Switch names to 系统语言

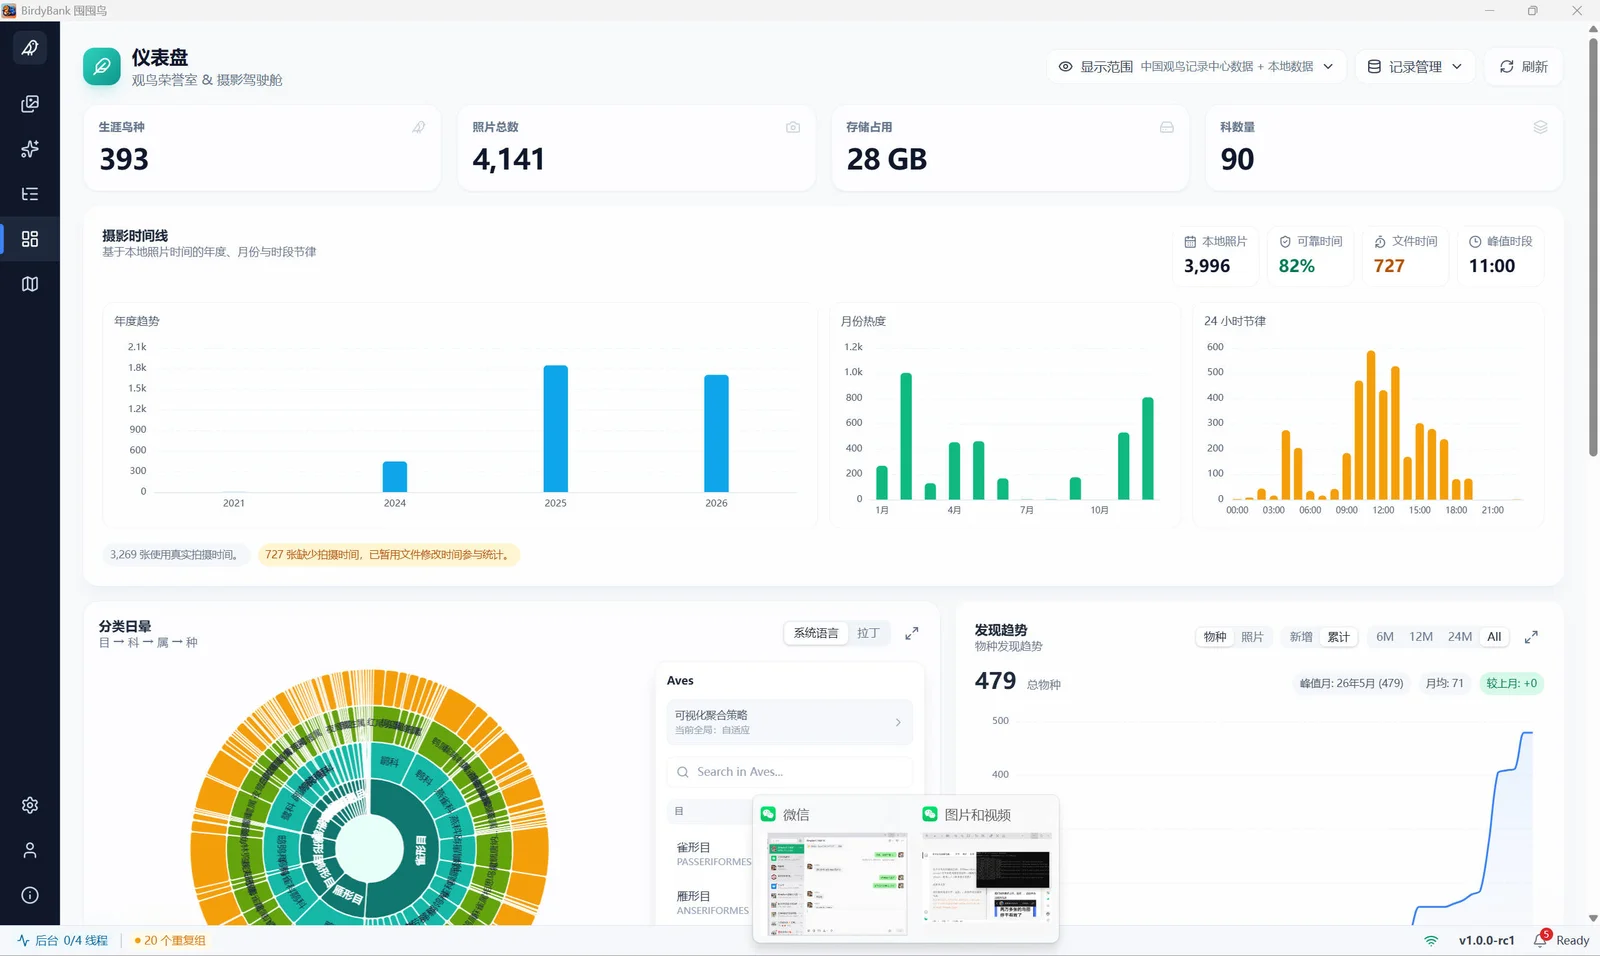[816, 633]
